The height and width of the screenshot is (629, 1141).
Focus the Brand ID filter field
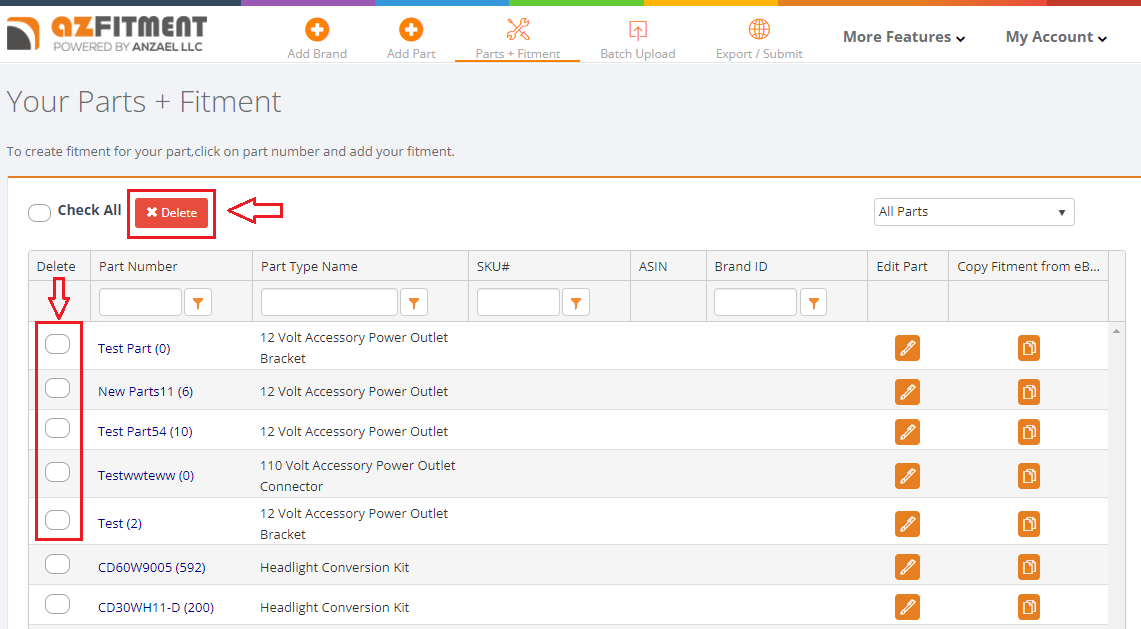755,302
